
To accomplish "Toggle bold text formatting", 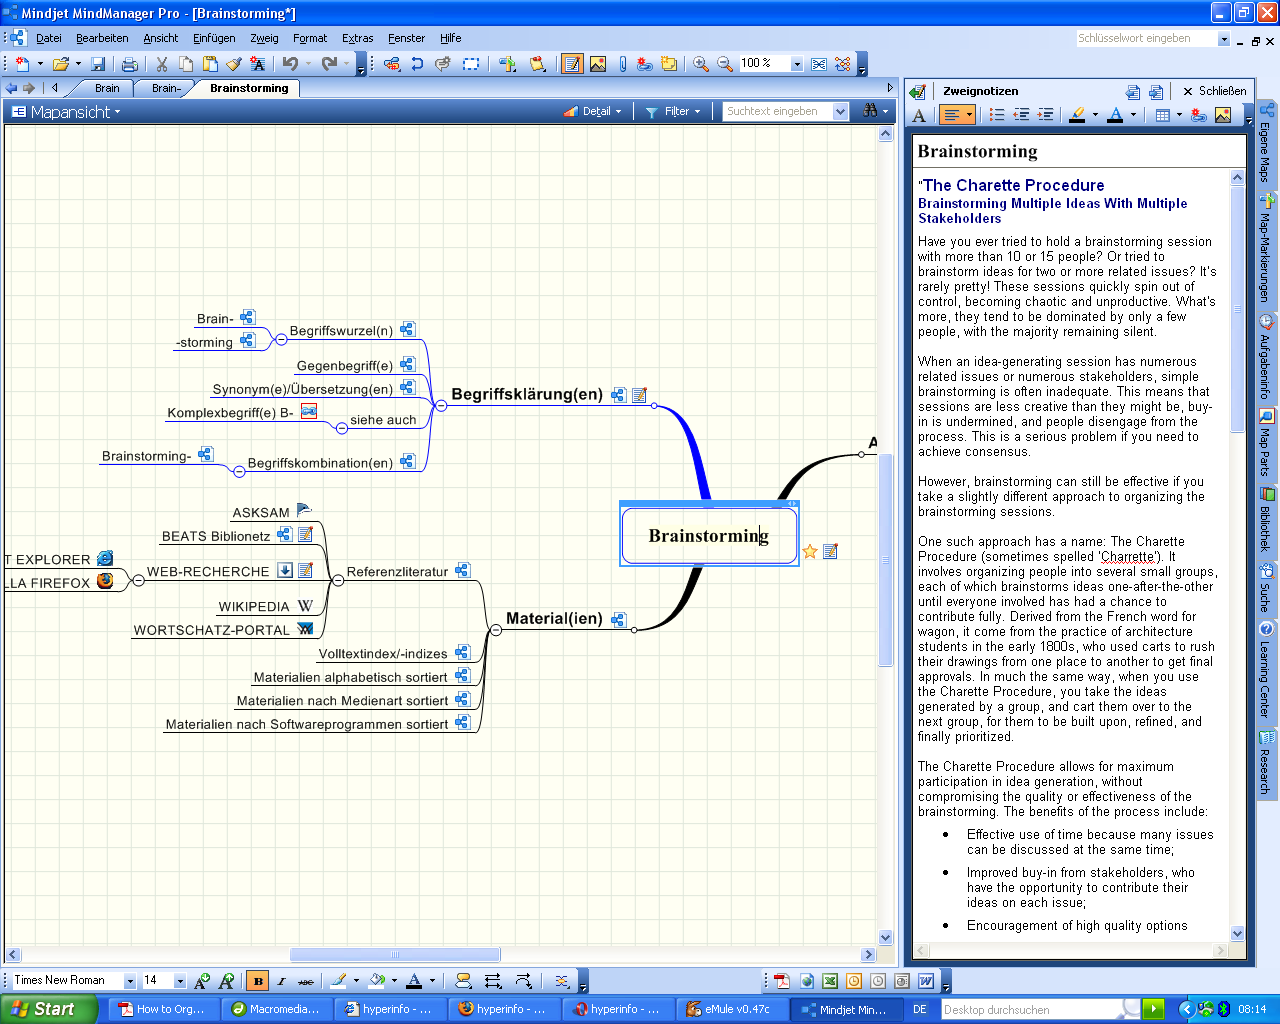I will pos(258,981).
